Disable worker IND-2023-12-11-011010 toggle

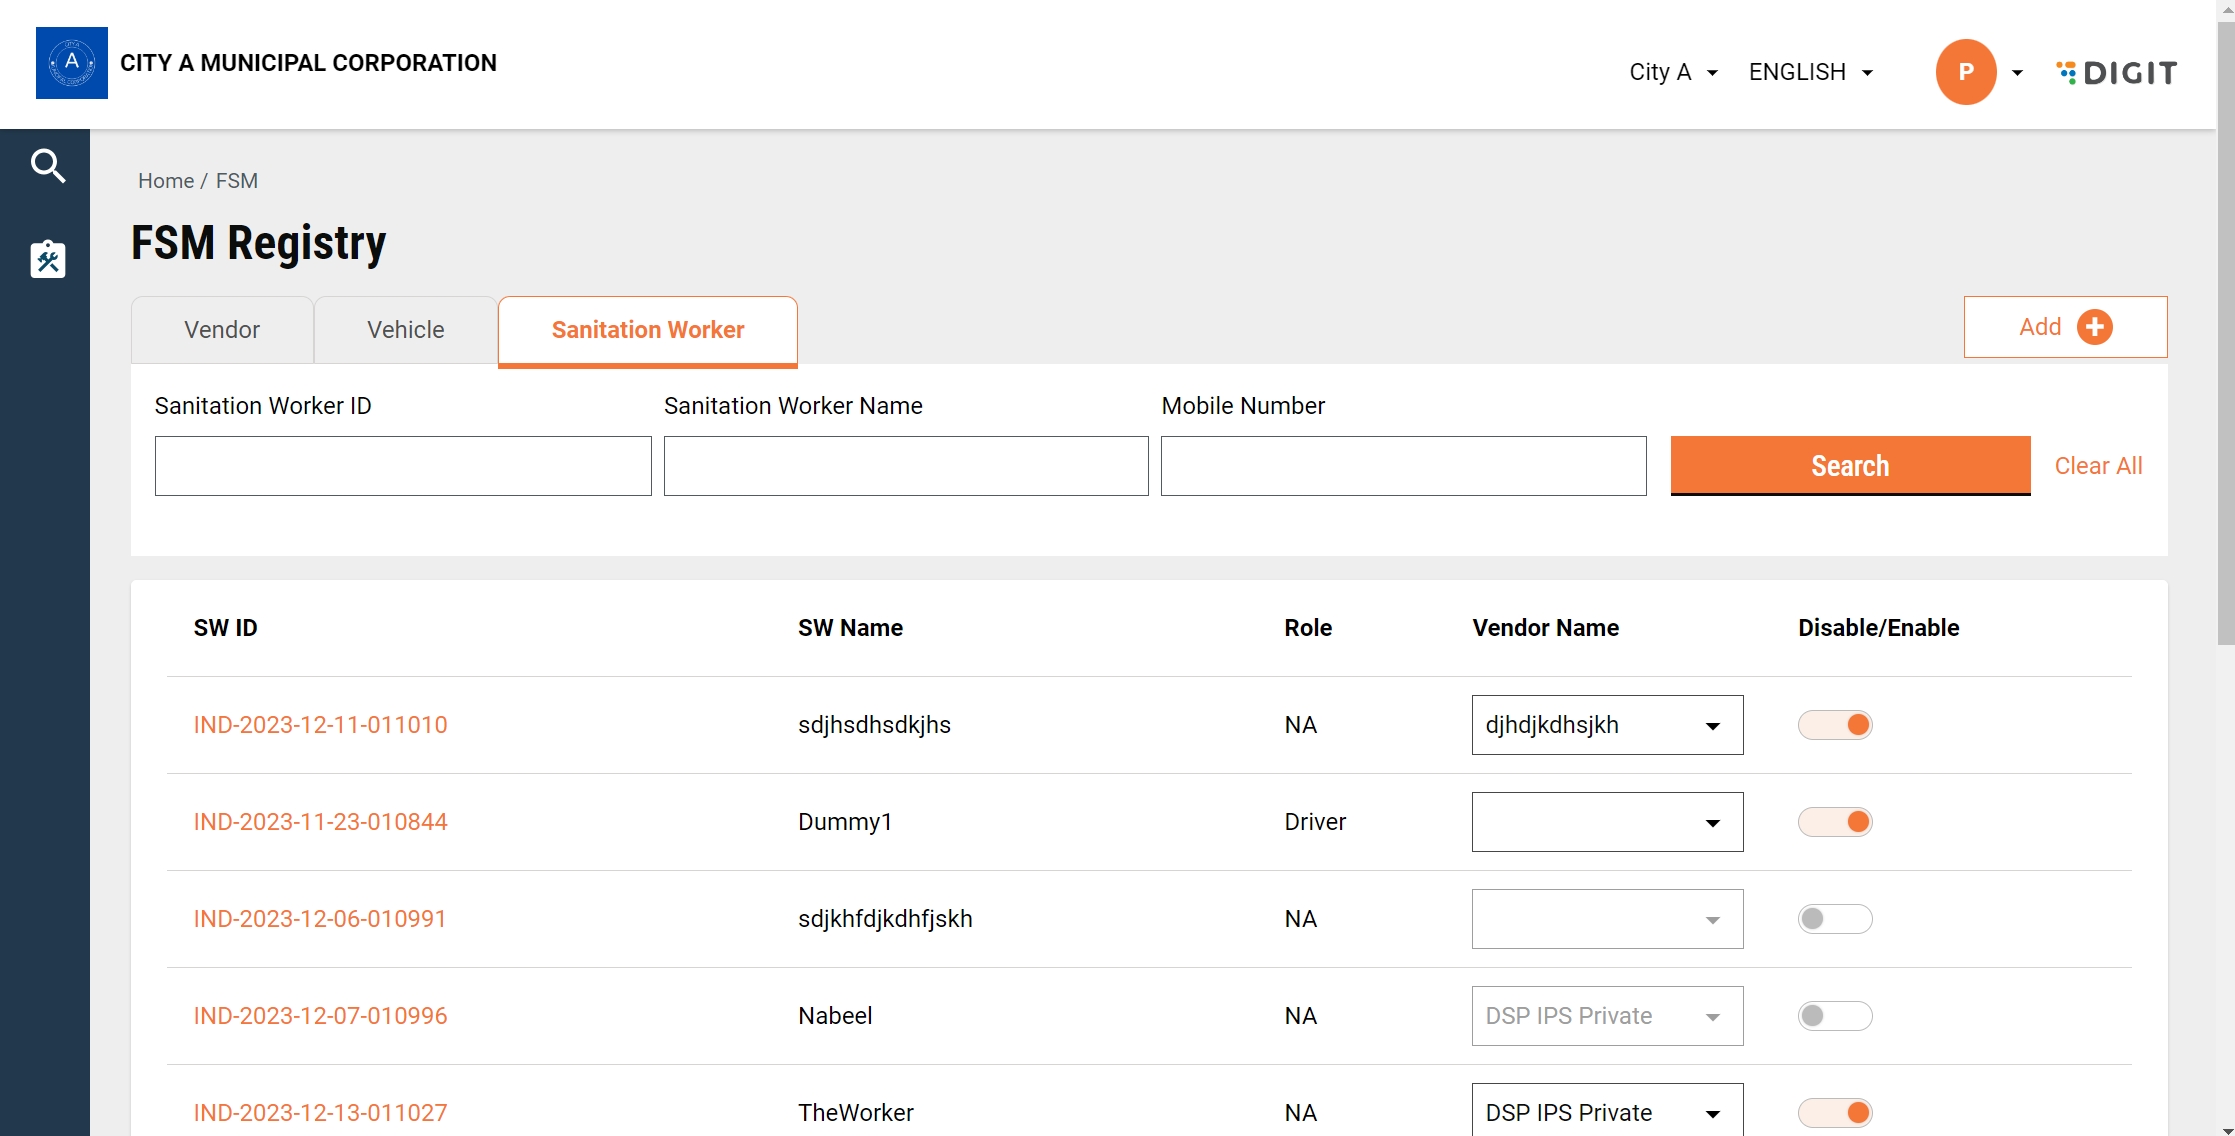click(1835, 725)
